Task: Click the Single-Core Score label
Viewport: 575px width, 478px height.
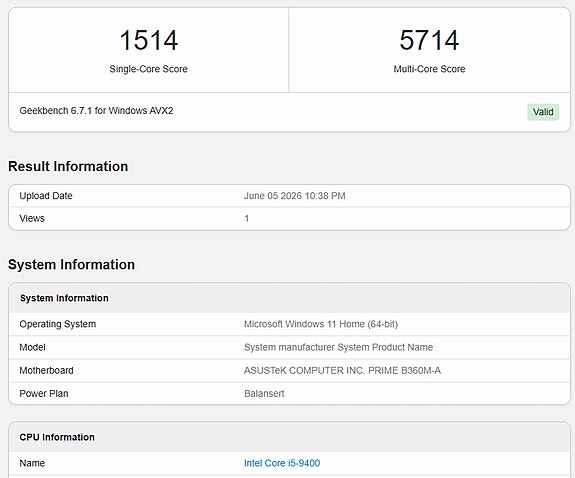Action: pos(149,69)
